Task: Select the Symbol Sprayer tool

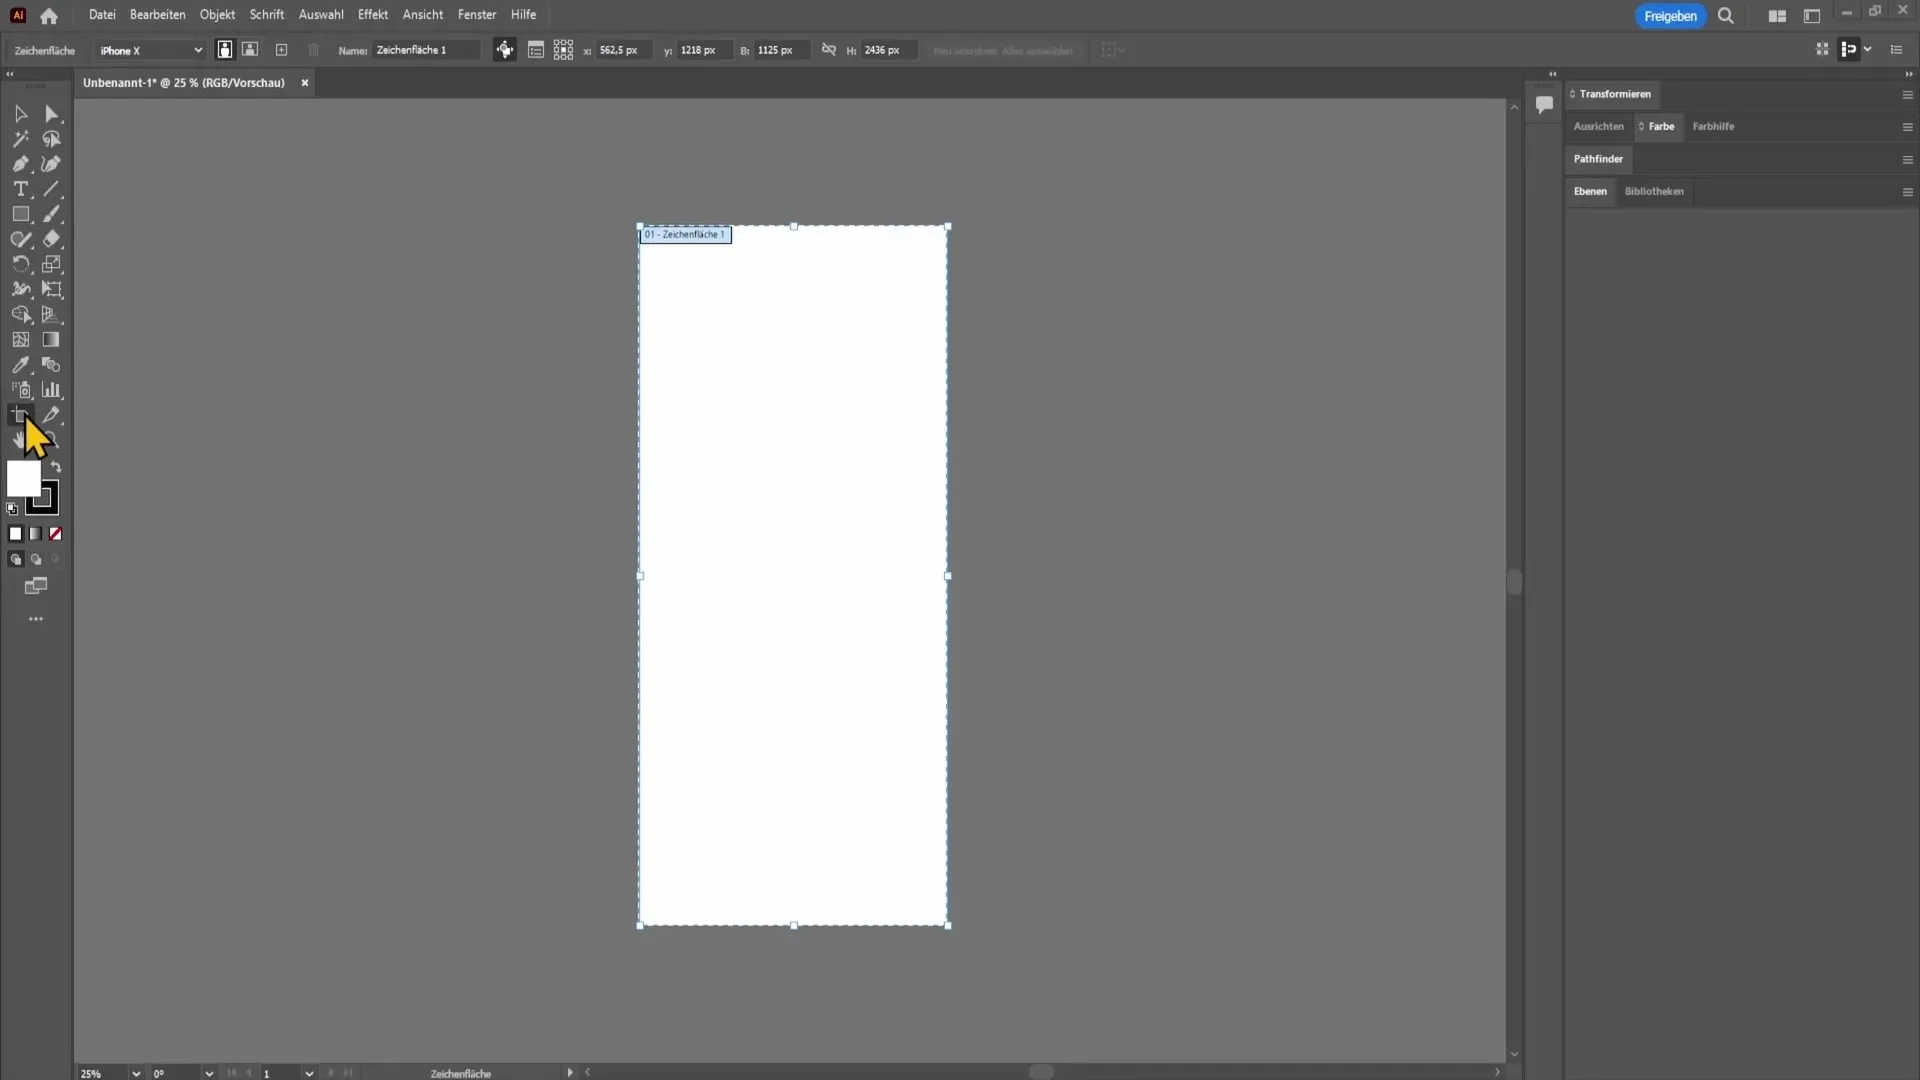Action: 20,390
